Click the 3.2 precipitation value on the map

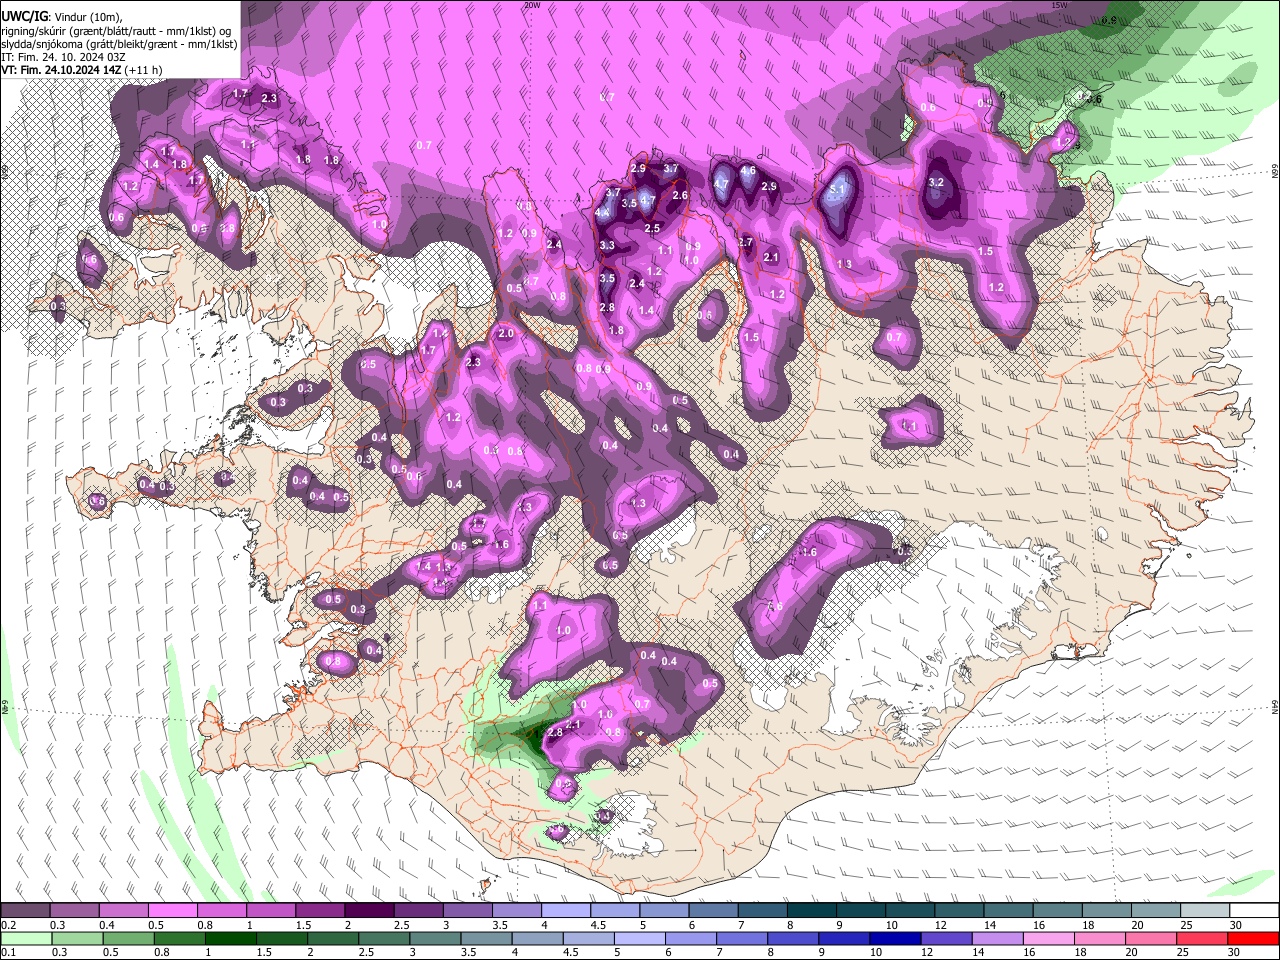(936, 182)
